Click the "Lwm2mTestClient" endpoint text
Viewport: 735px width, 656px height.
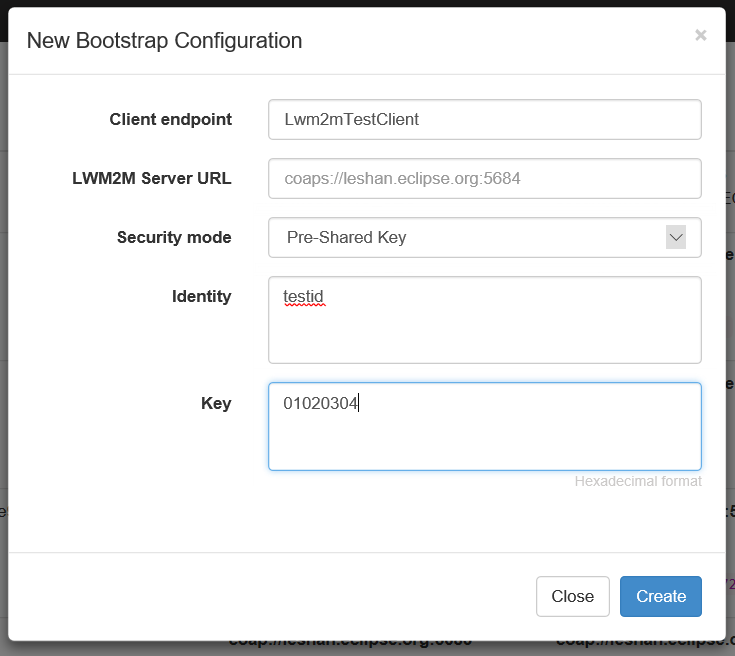351,120
